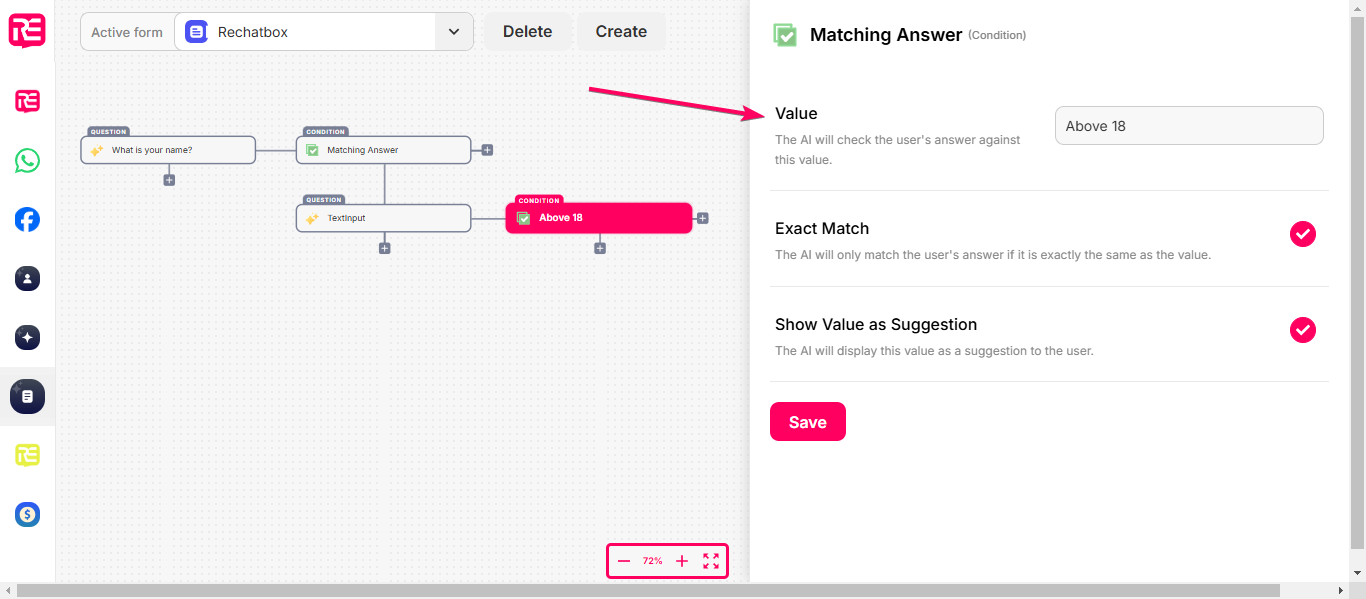The height and width of the screenshot is (599, 1366).
Task: Add node below TextInput question
Action: [384, 248]
